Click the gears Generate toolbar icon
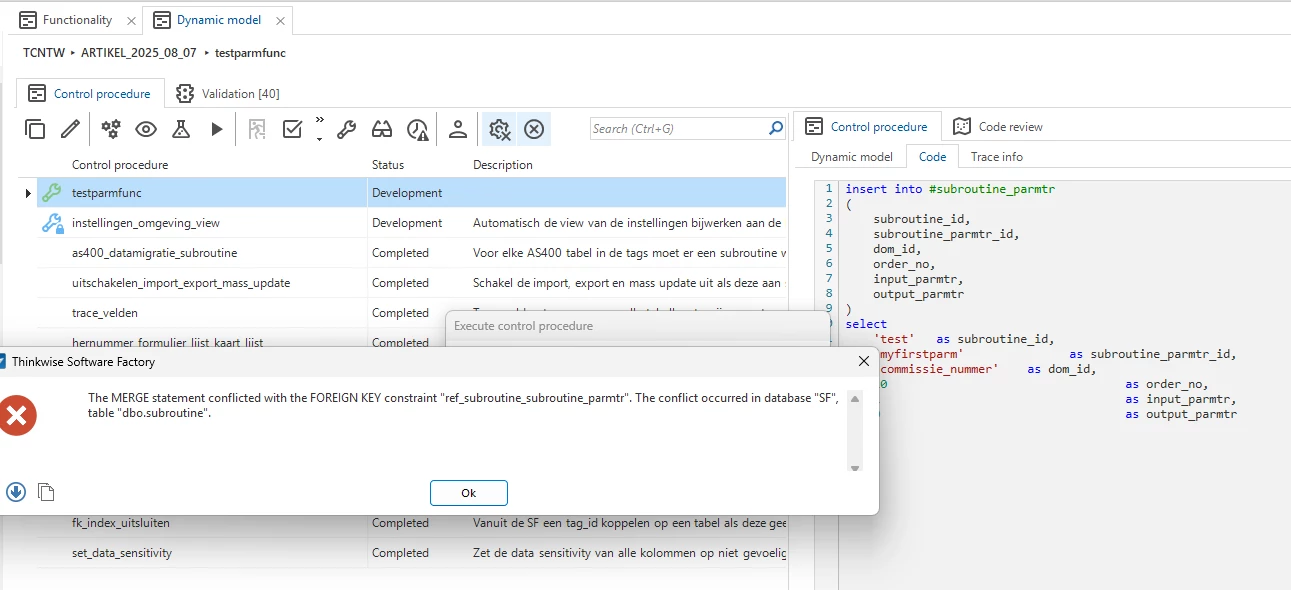The width and height of the screenshot is (1291, 590). tap(111, 129)
